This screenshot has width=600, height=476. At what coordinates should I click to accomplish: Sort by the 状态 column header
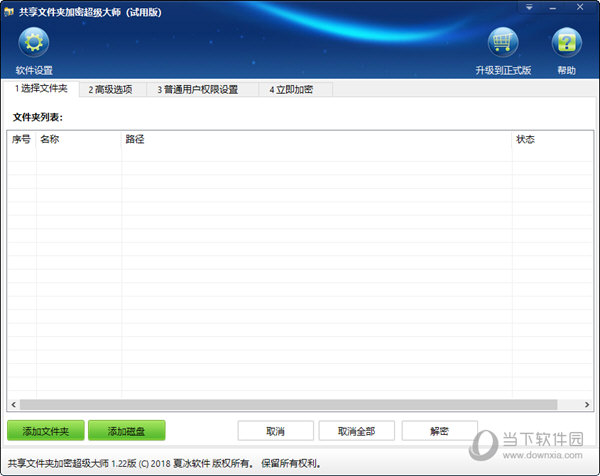[x=553, y=139]
